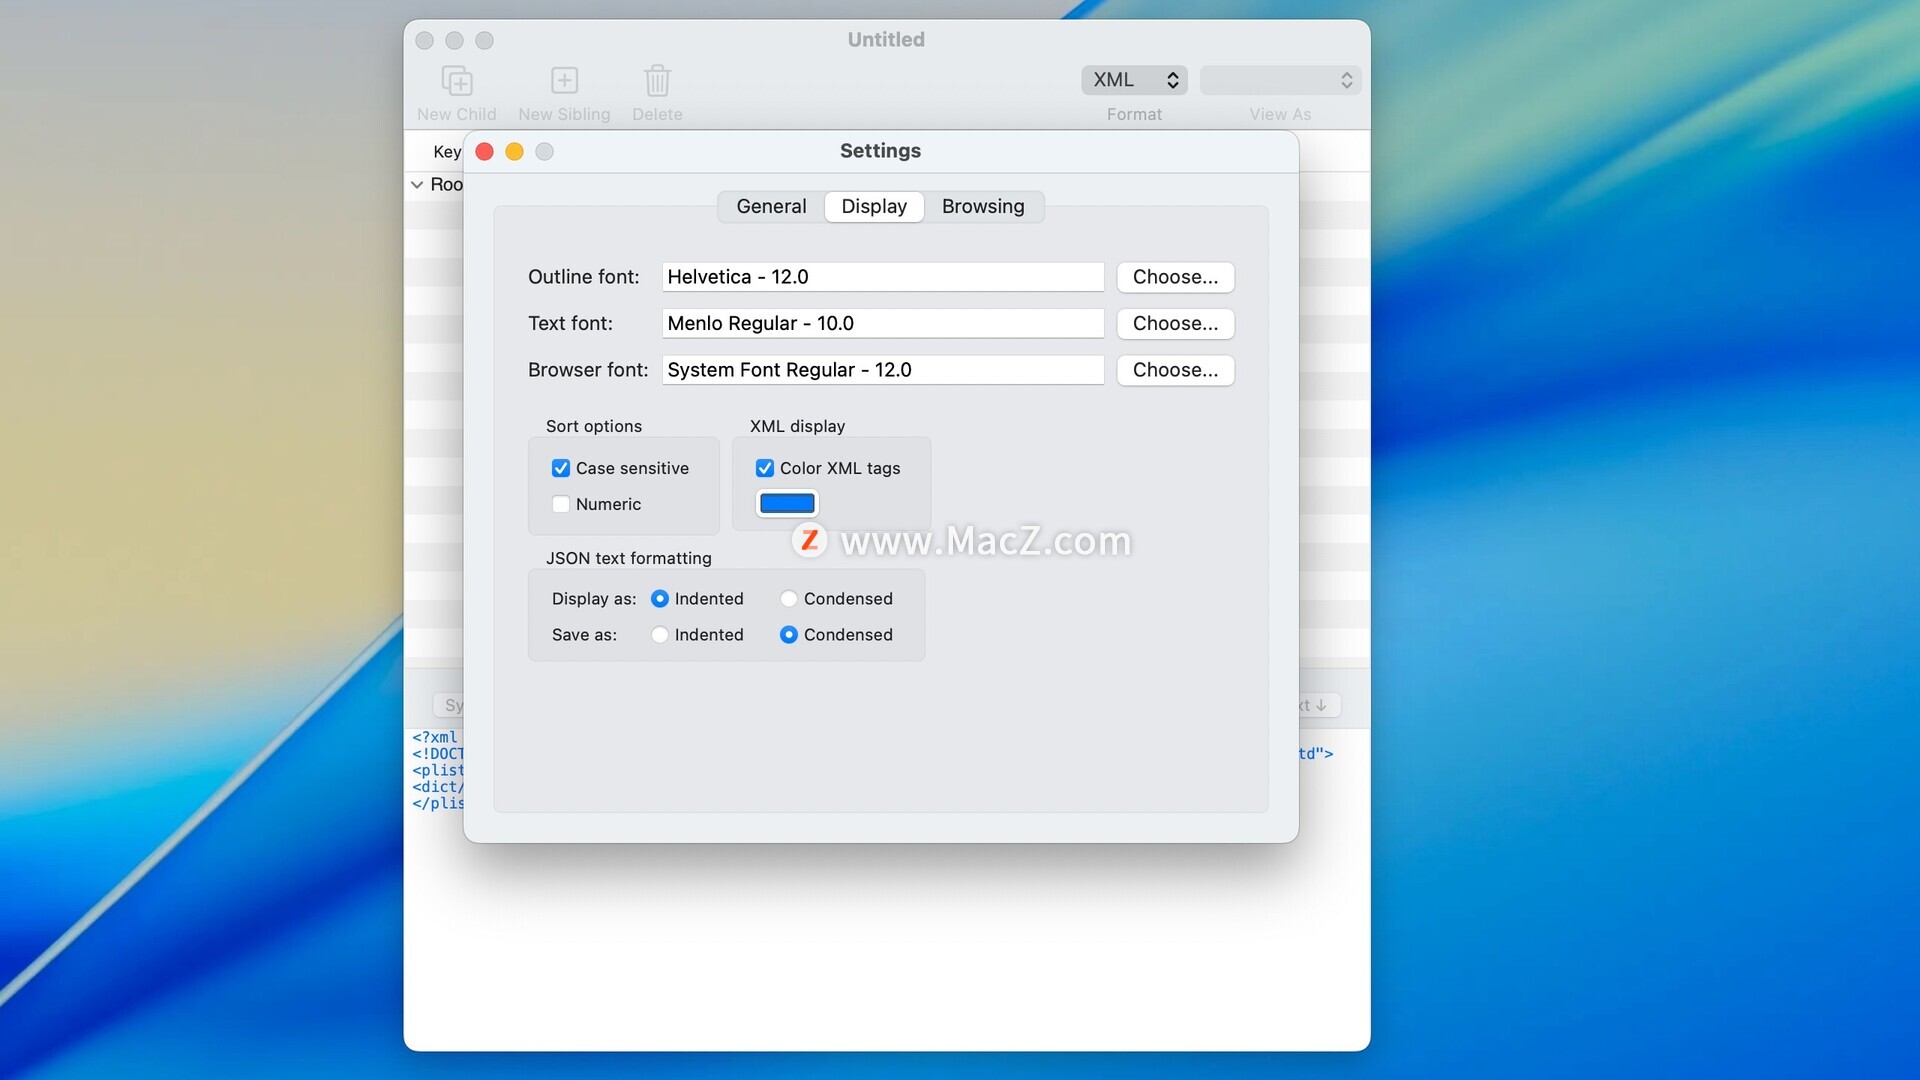This screenshot has width=1920, height=1080.
Task: Open the blue XML tag color well
Action: point(787,504)
